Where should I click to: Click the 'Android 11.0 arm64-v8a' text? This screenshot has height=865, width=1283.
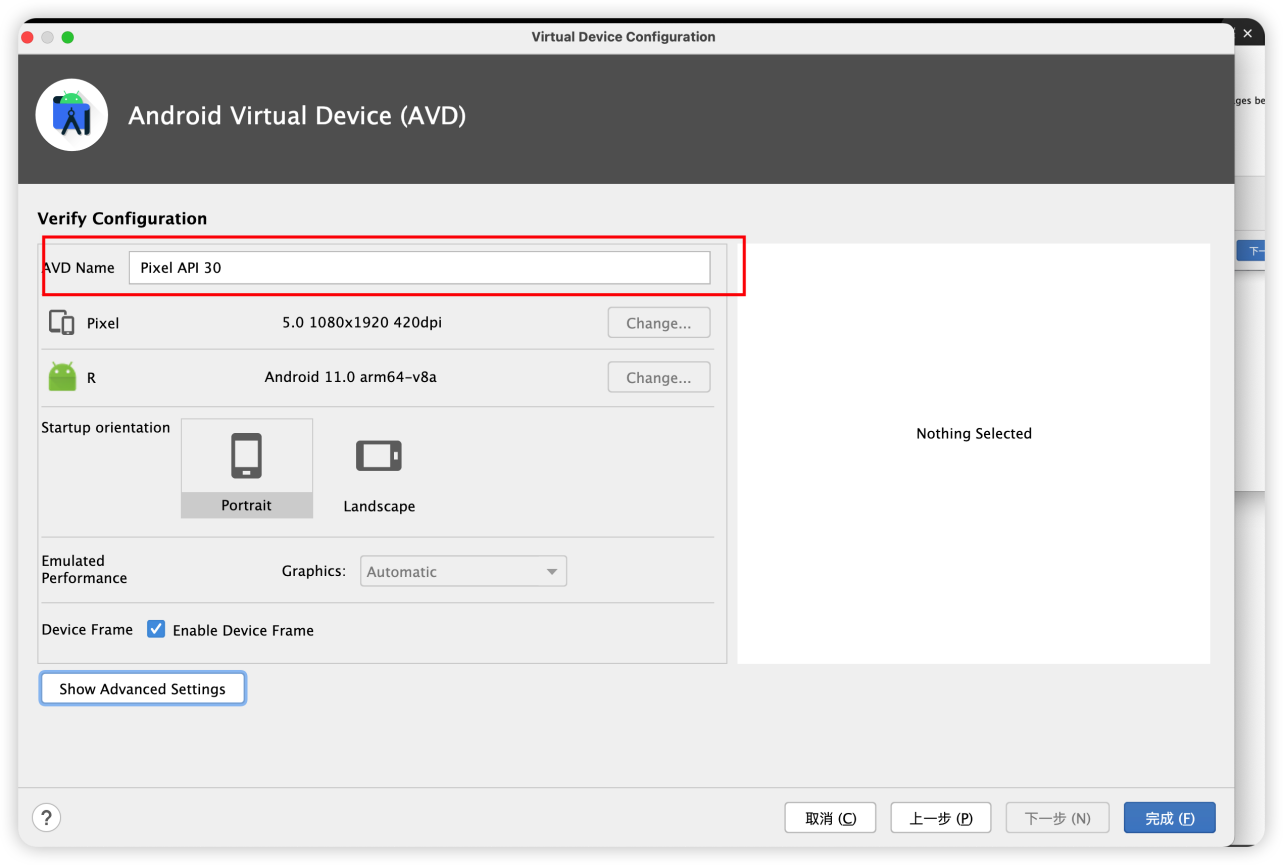pyautogui.click(x=351, y=377)
